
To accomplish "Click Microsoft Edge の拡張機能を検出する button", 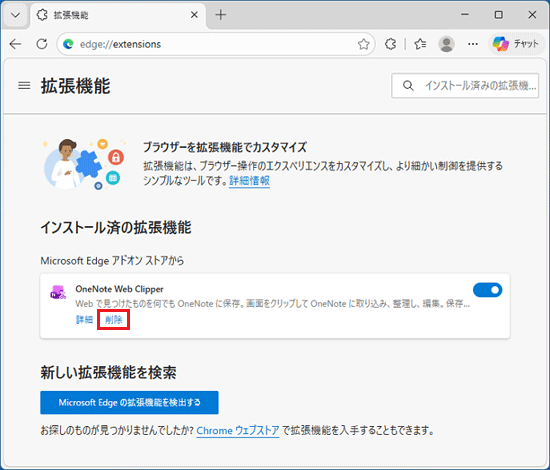I will [x=129, y=403].
